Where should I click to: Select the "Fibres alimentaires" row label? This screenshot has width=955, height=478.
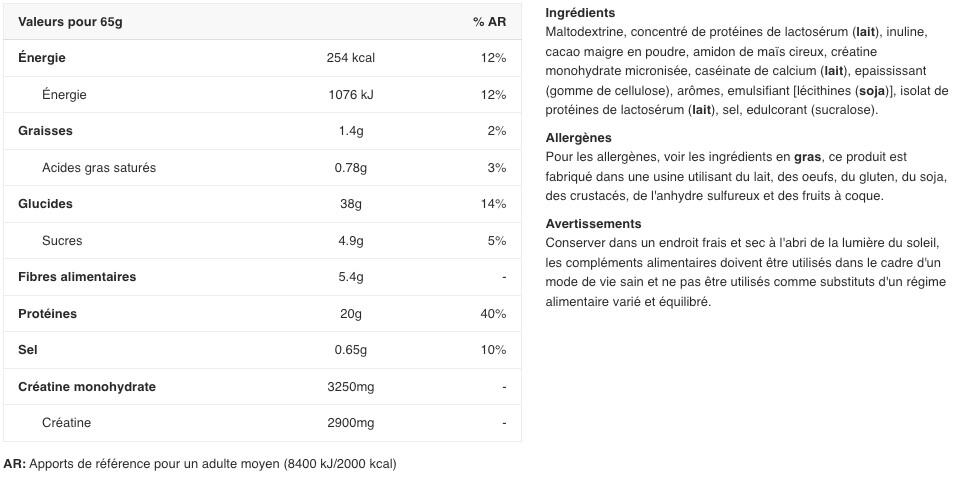(77, 277)
